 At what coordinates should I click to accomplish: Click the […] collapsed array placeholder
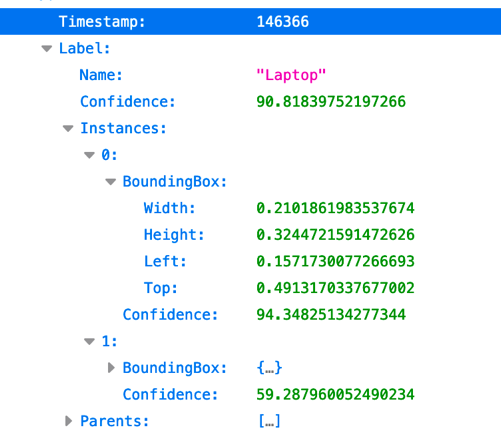[x=269, y=421]
